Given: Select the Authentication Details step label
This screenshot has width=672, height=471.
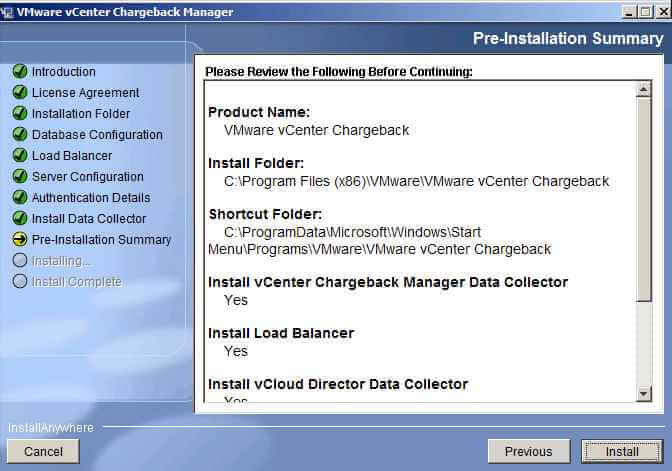Looking at the screenshot, I should coord(91,198).
